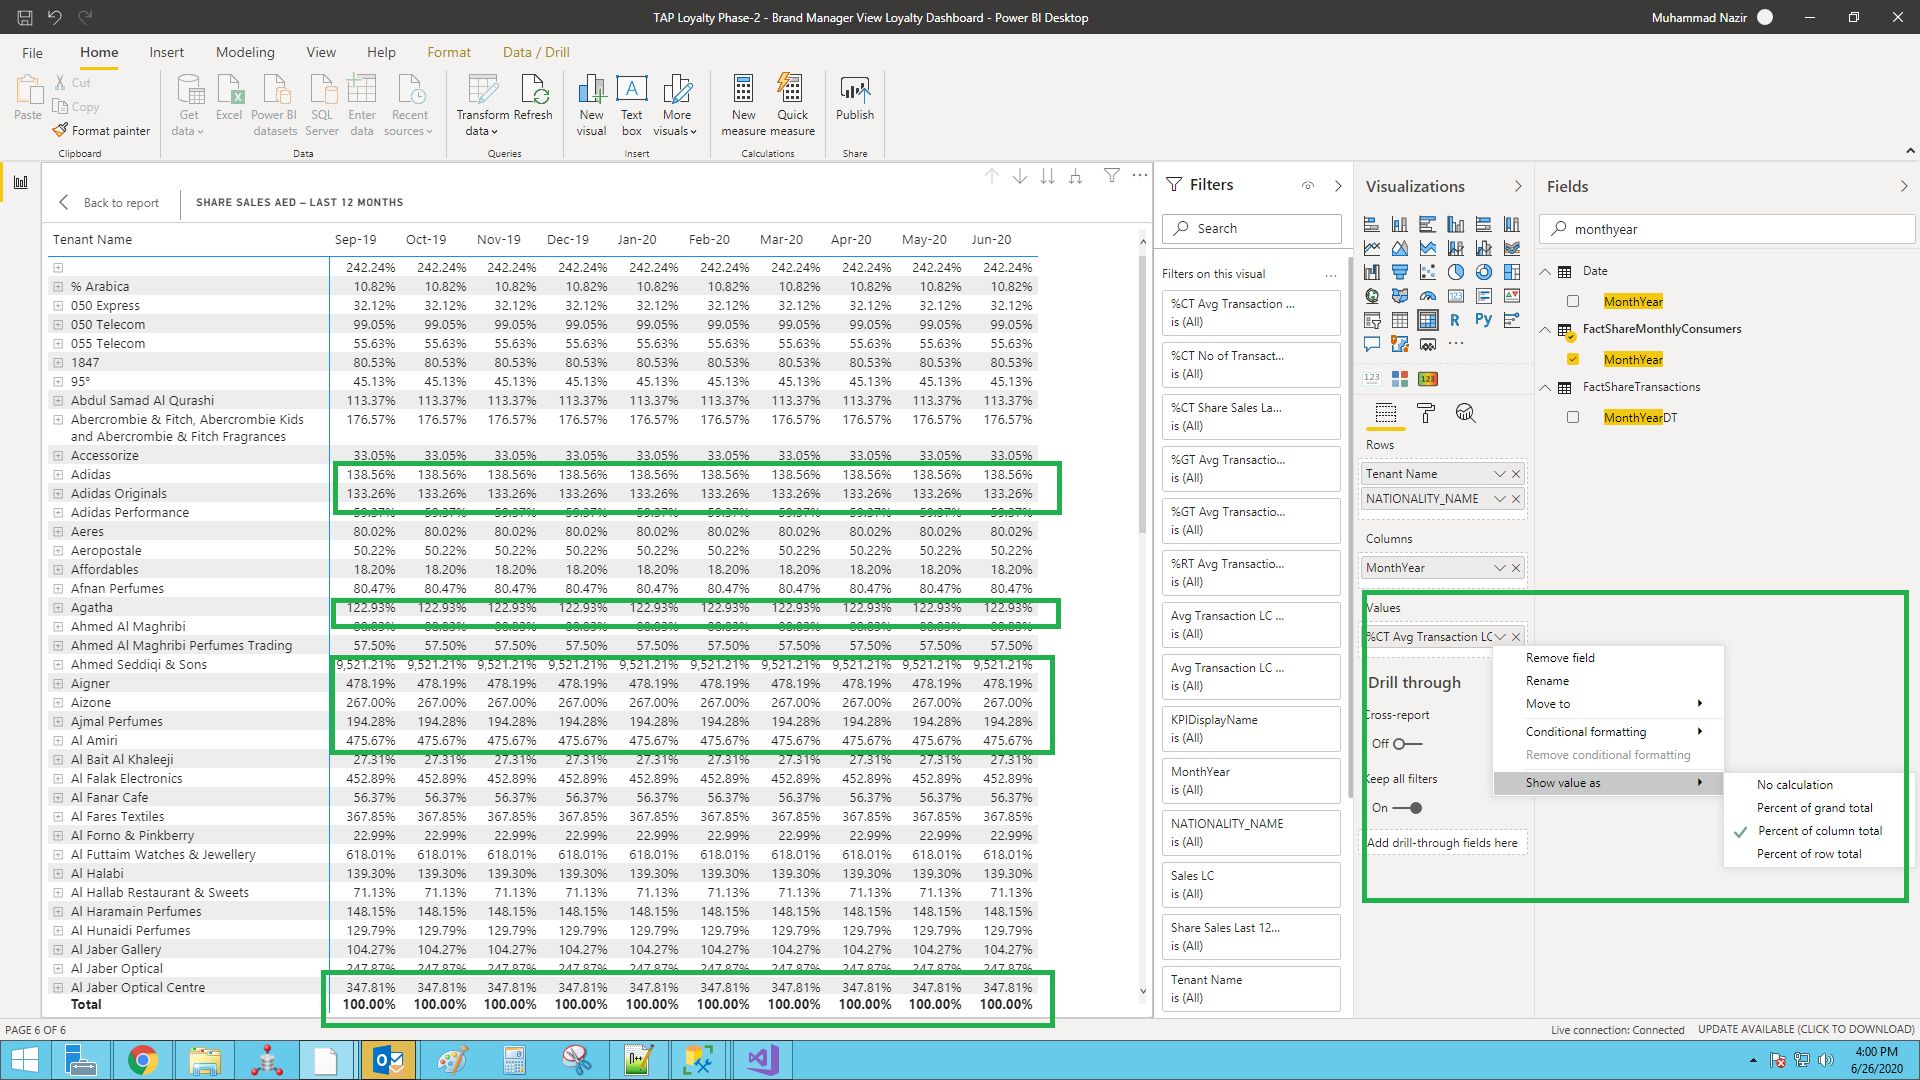Toggle Keep all filters switch
The height and width of the screenshot is (1080, 1920).
coord(1408,808)
